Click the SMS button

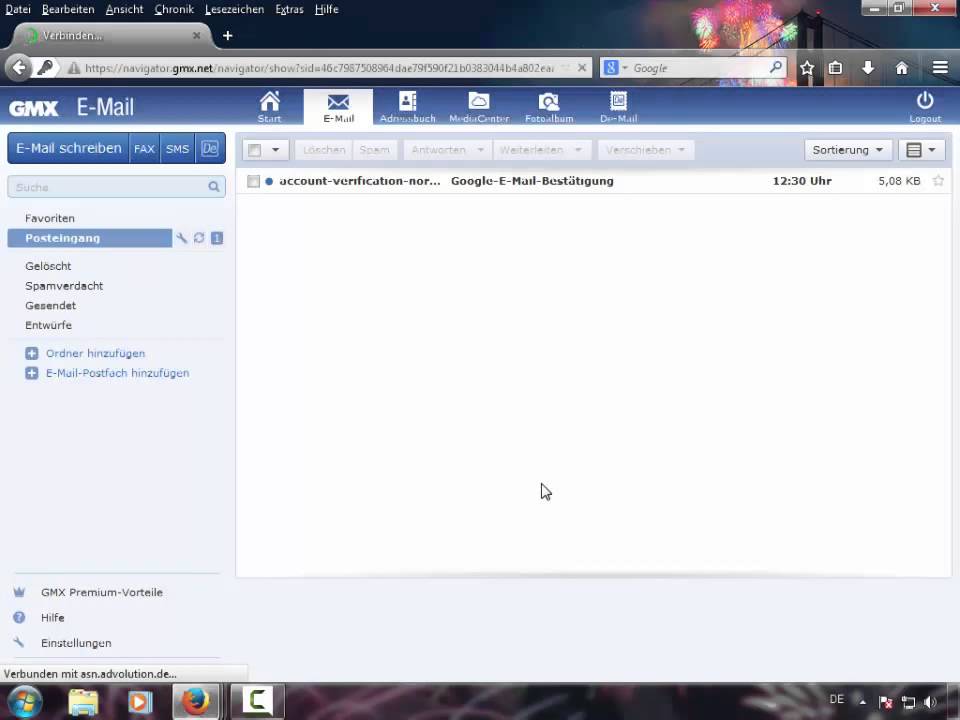tap(177, 148)
